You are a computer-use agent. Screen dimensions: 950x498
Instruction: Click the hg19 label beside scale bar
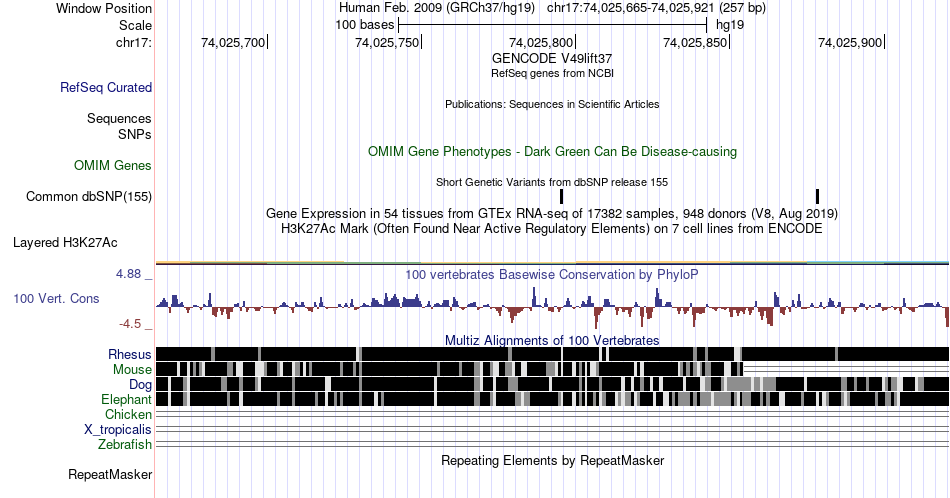click(x=729, y=25)
